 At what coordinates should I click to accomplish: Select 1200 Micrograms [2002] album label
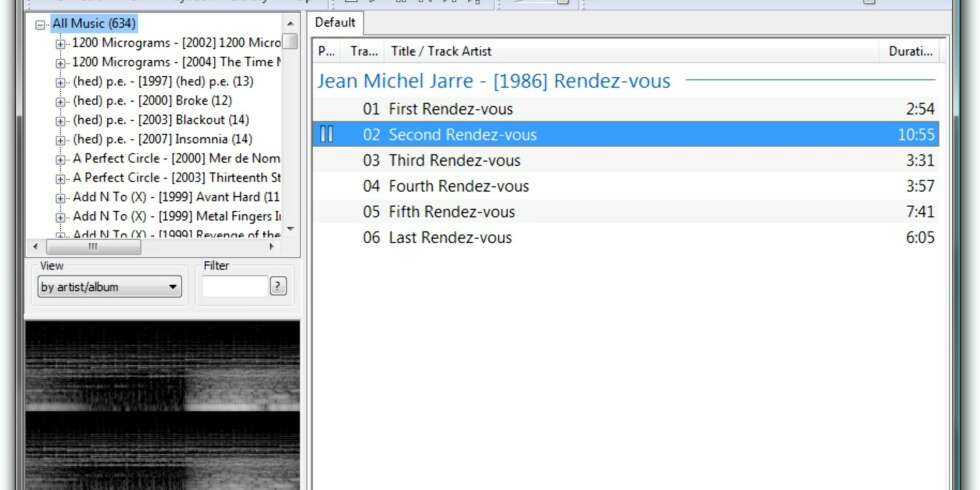pos(176,42)
